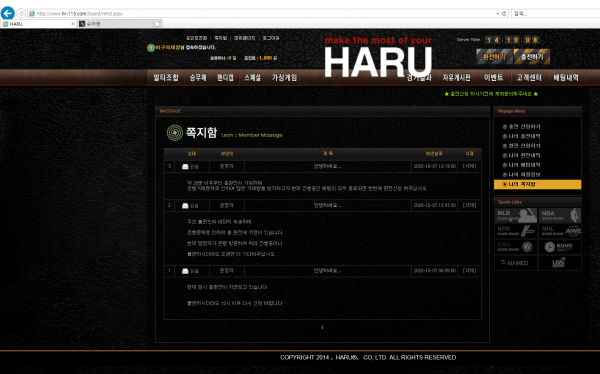This screenshot has height=374, width=600.
Task: Open NHL score board link
Action: [560, 231]
